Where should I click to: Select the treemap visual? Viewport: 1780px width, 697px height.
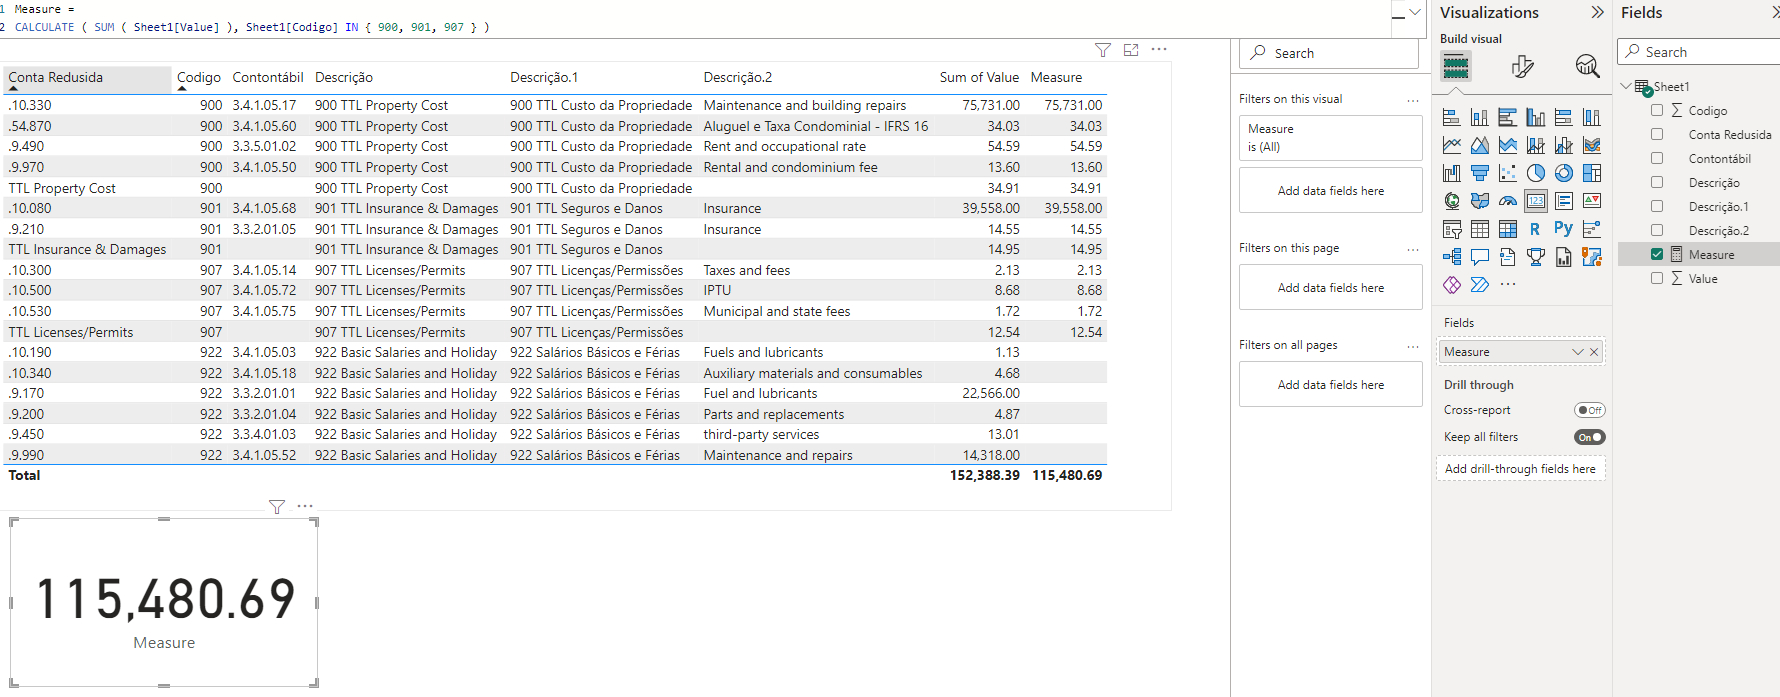(1592, 173)
